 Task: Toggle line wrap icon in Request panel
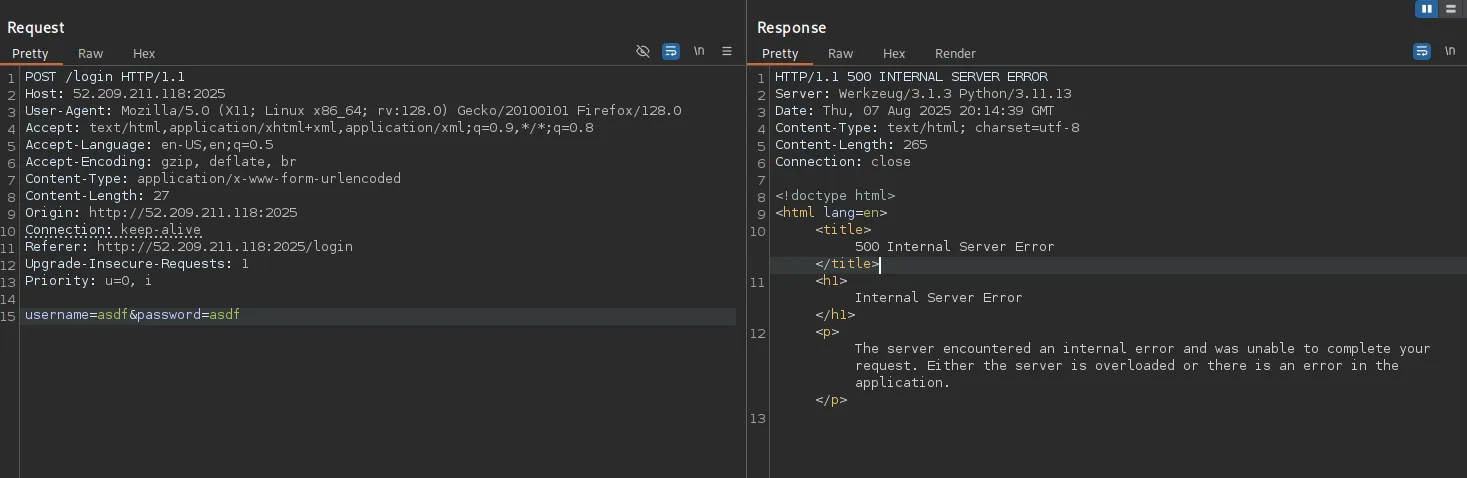(671, 52)
